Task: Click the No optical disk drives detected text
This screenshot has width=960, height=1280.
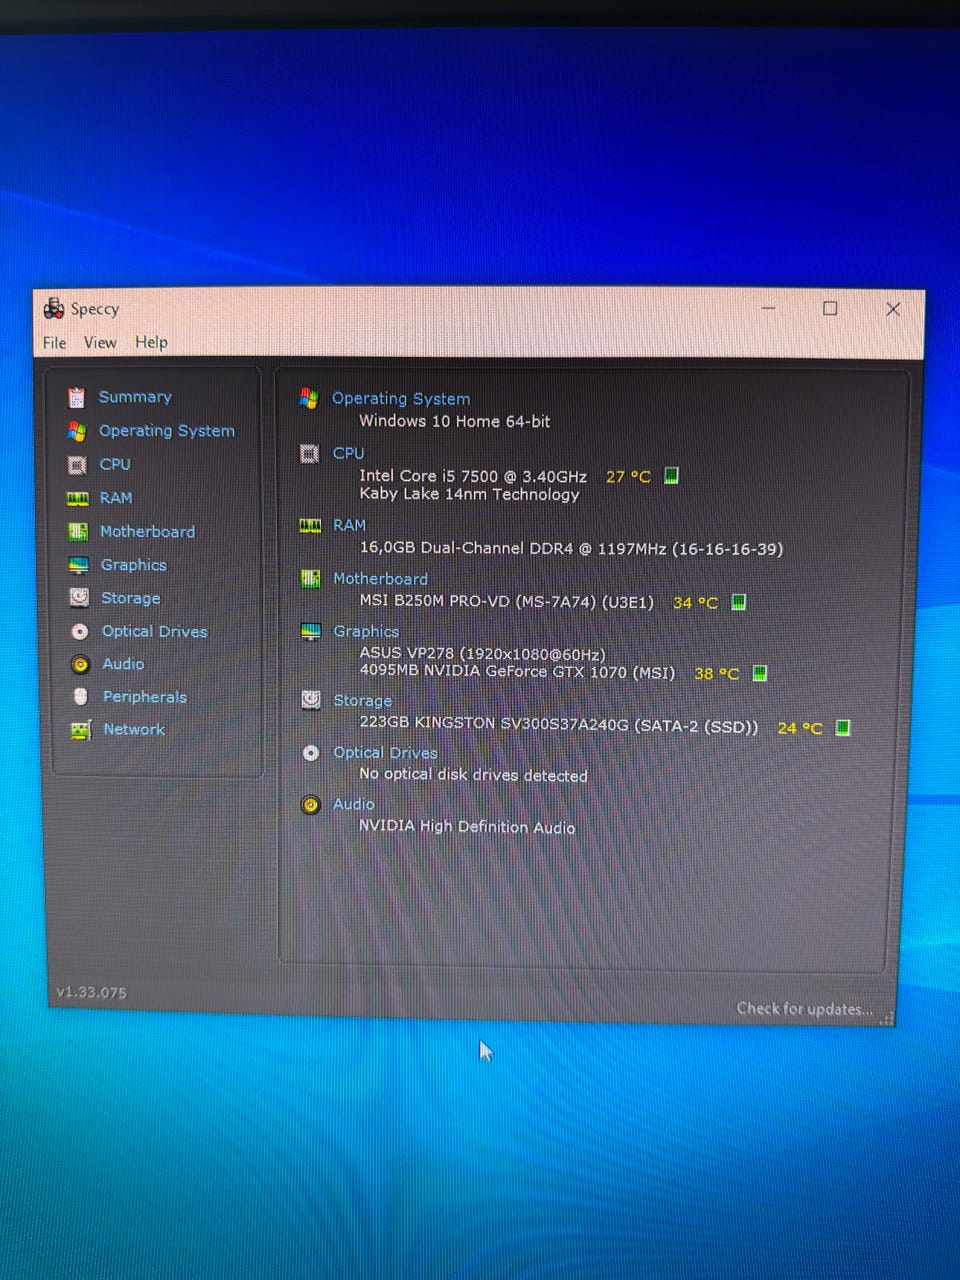Action: click(473, 775)
